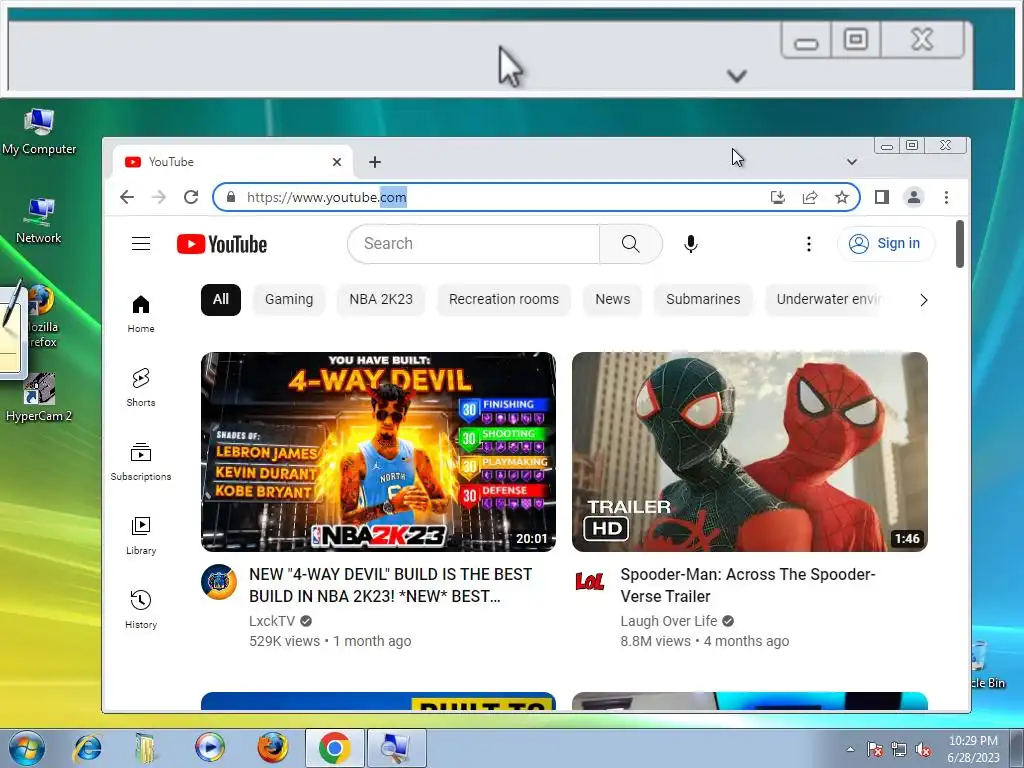Click Chrome taskbar button
The image size is (1024, 768).
334,748
